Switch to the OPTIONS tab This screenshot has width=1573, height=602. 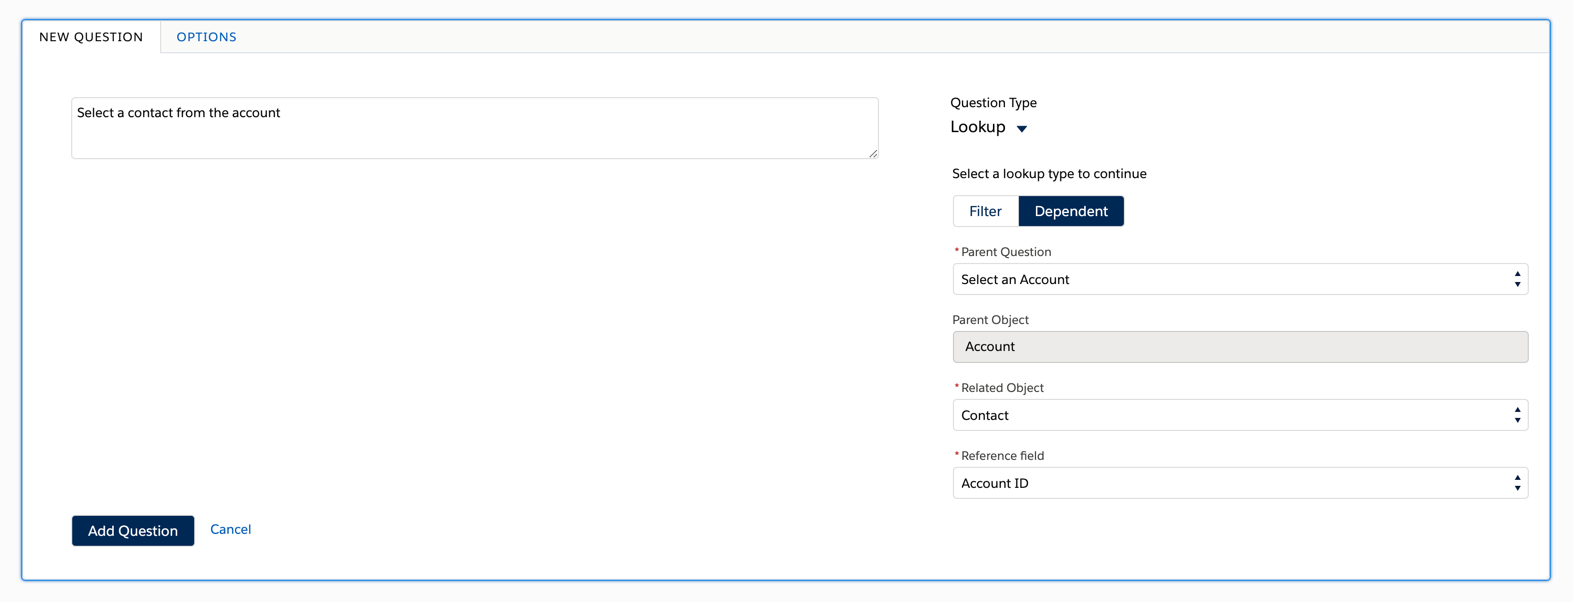tap(206, 37)
